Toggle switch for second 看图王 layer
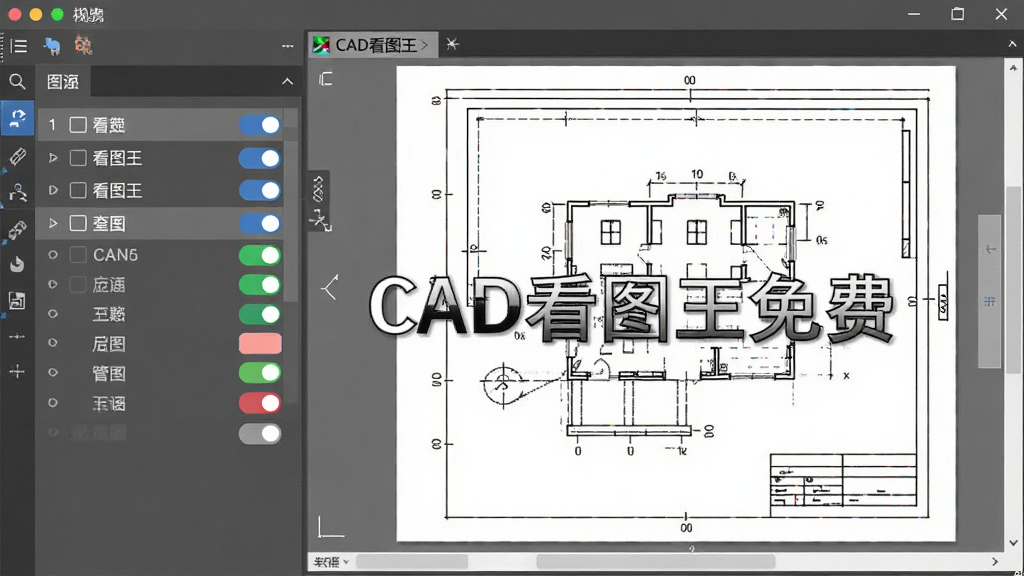This screenshot has width=1024, height=576. (x=260, y=191)
